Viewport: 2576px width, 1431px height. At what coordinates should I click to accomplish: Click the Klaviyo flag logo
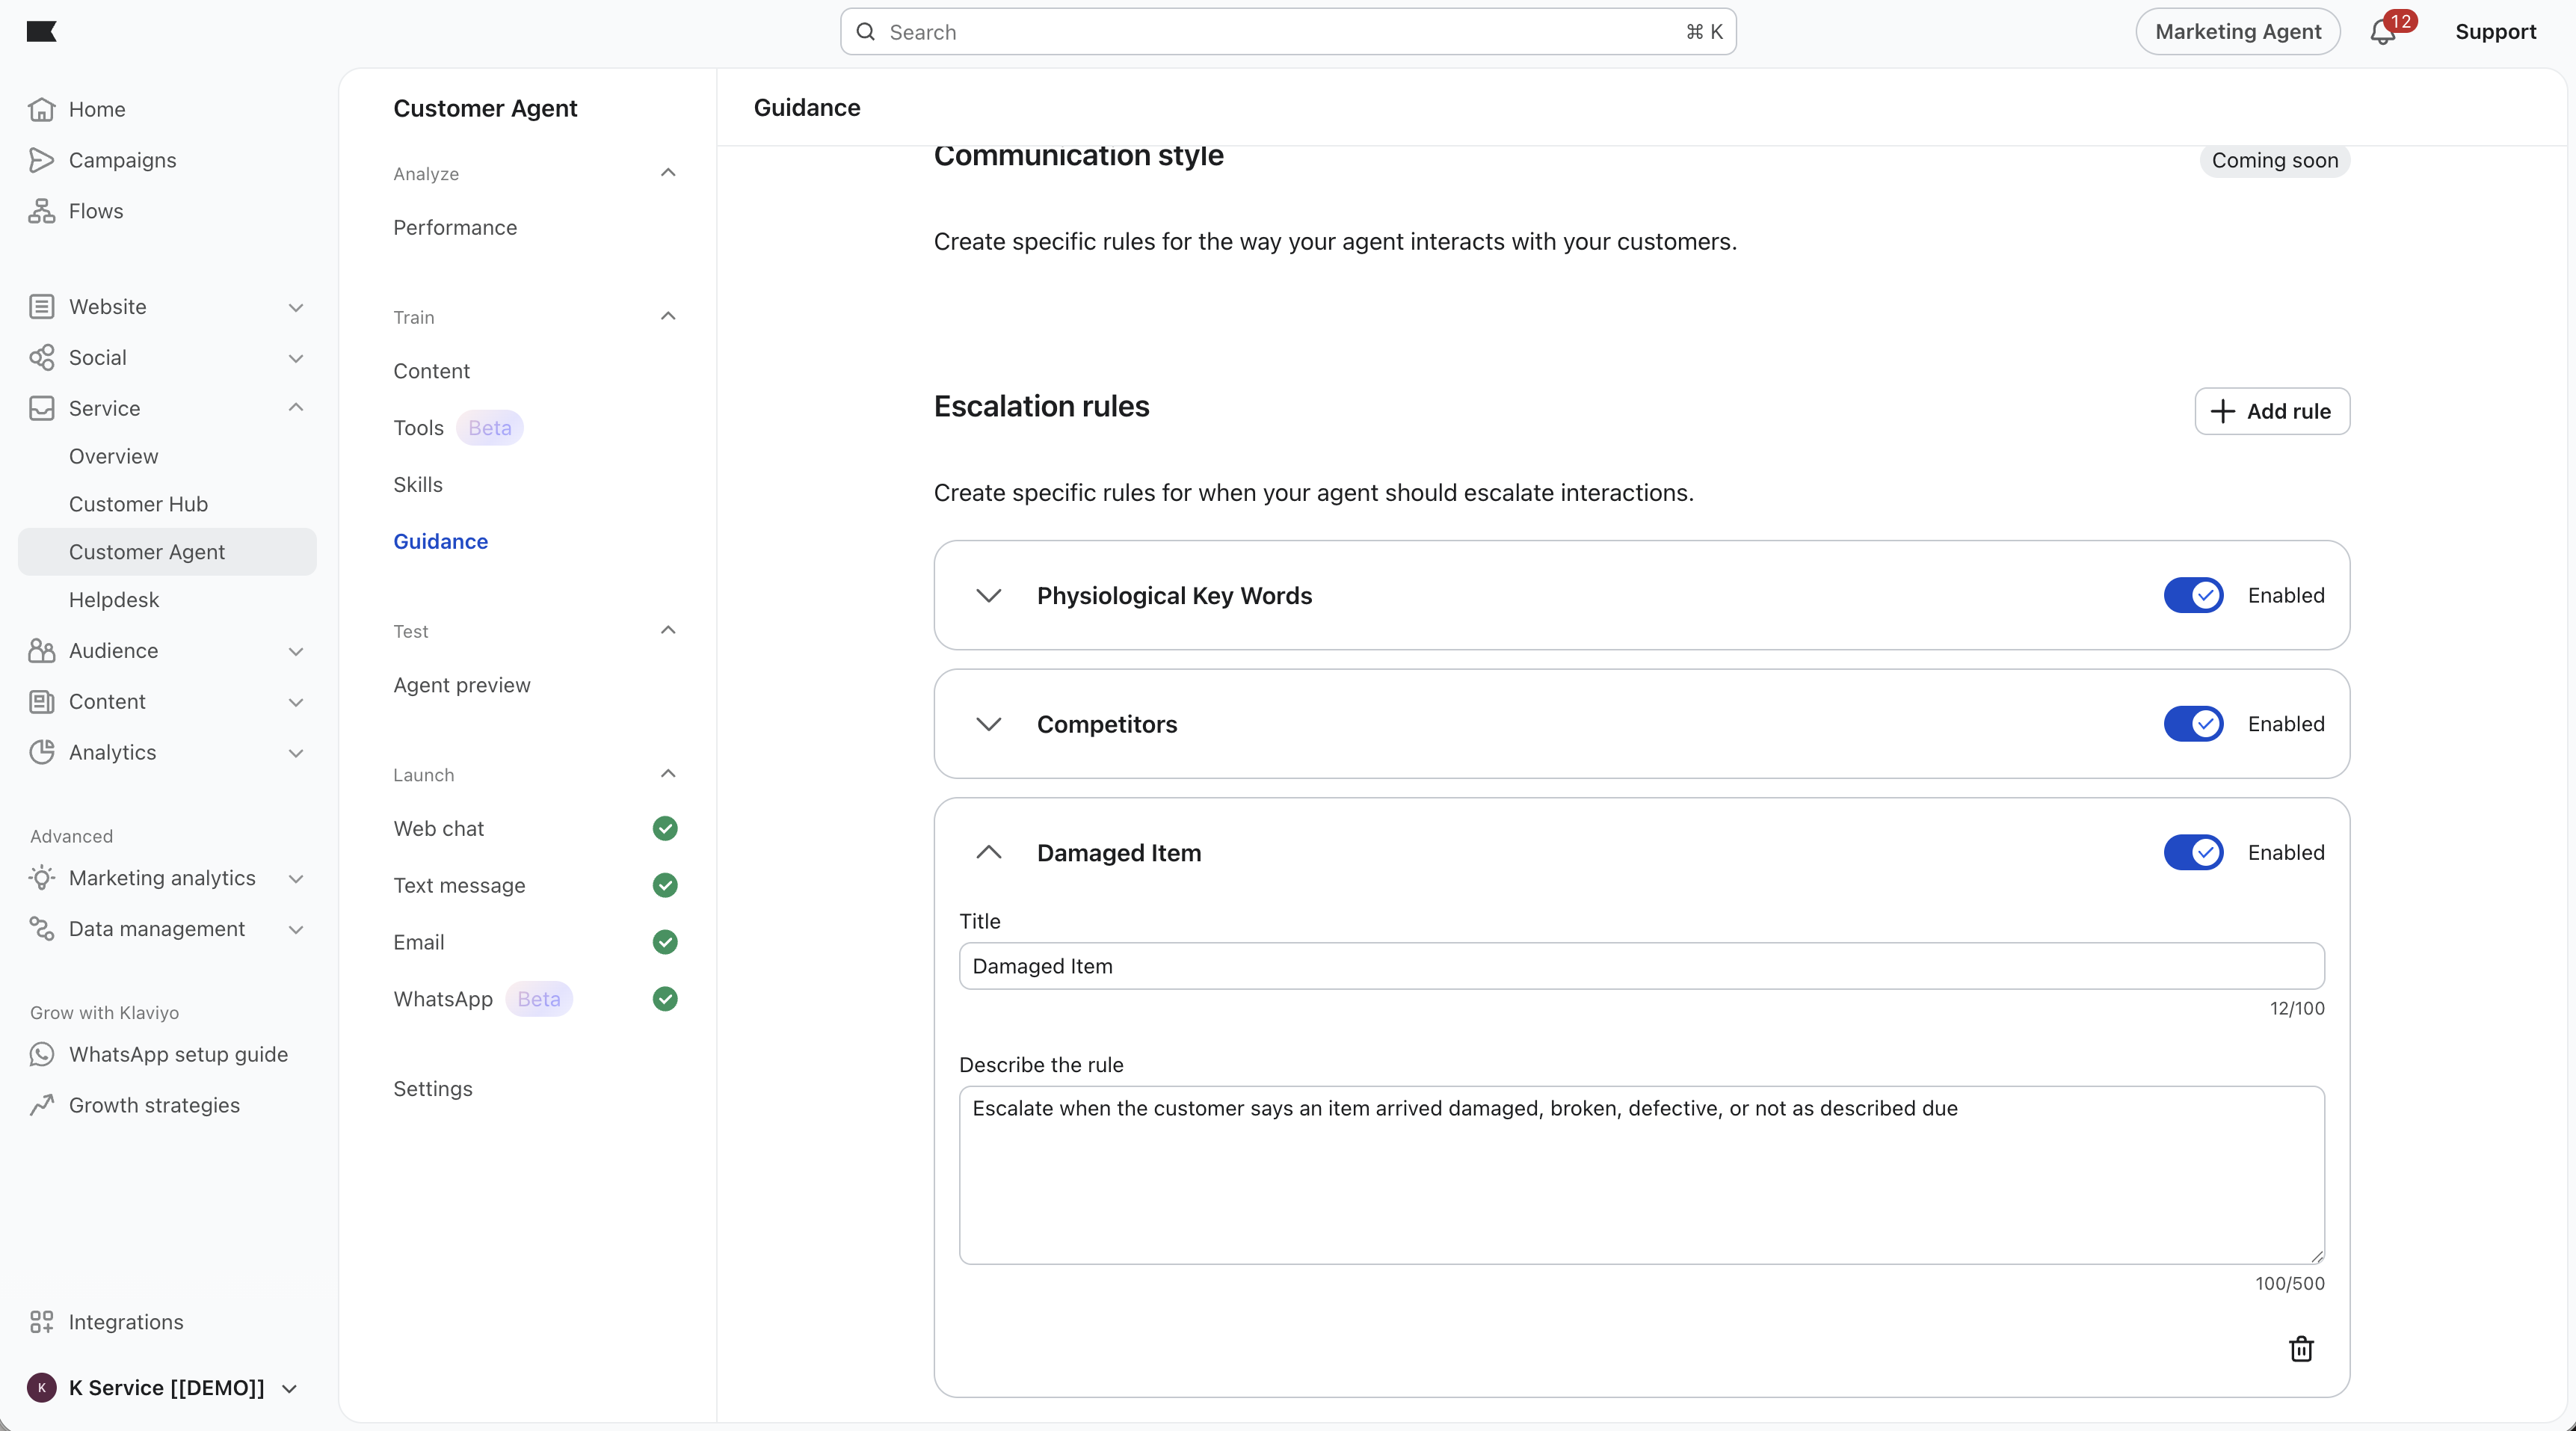(x=41, y=32)
